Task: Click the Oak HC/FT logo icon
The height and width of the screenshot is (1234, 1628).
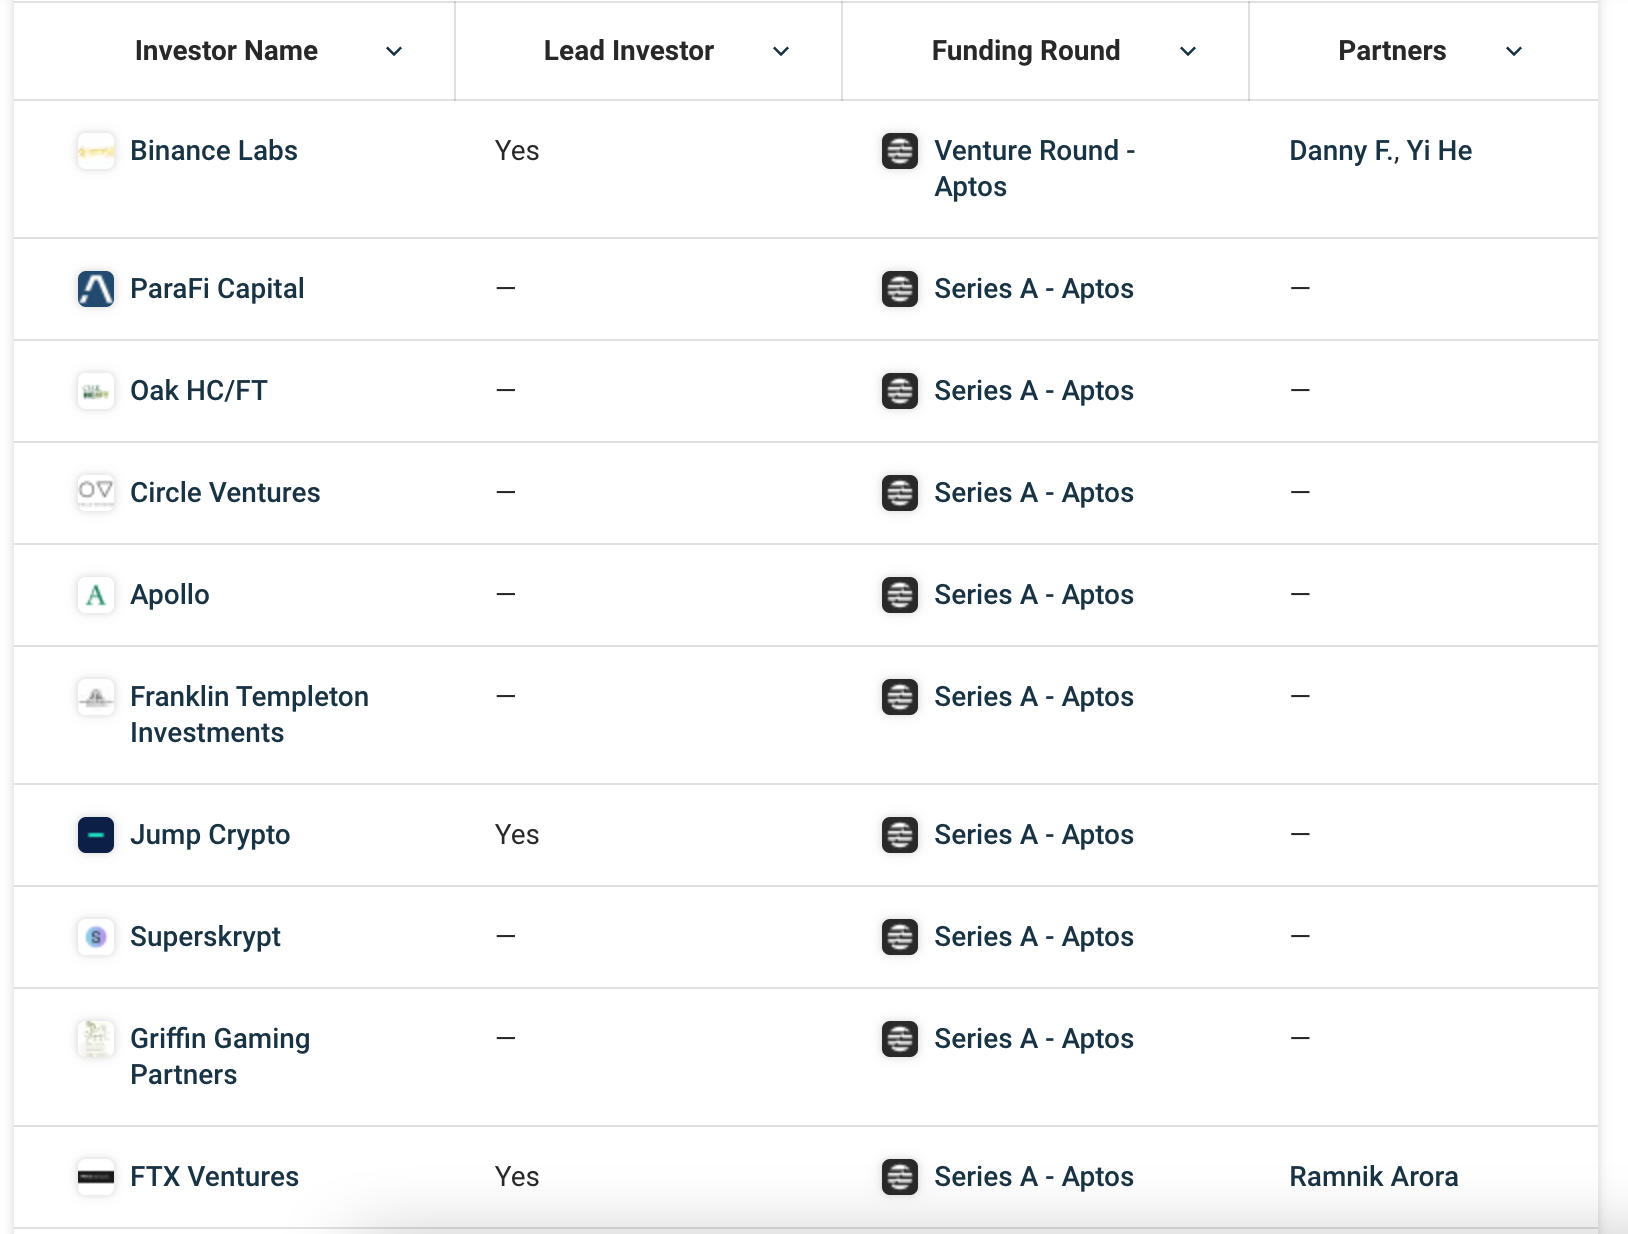Action: coord(96,391)
